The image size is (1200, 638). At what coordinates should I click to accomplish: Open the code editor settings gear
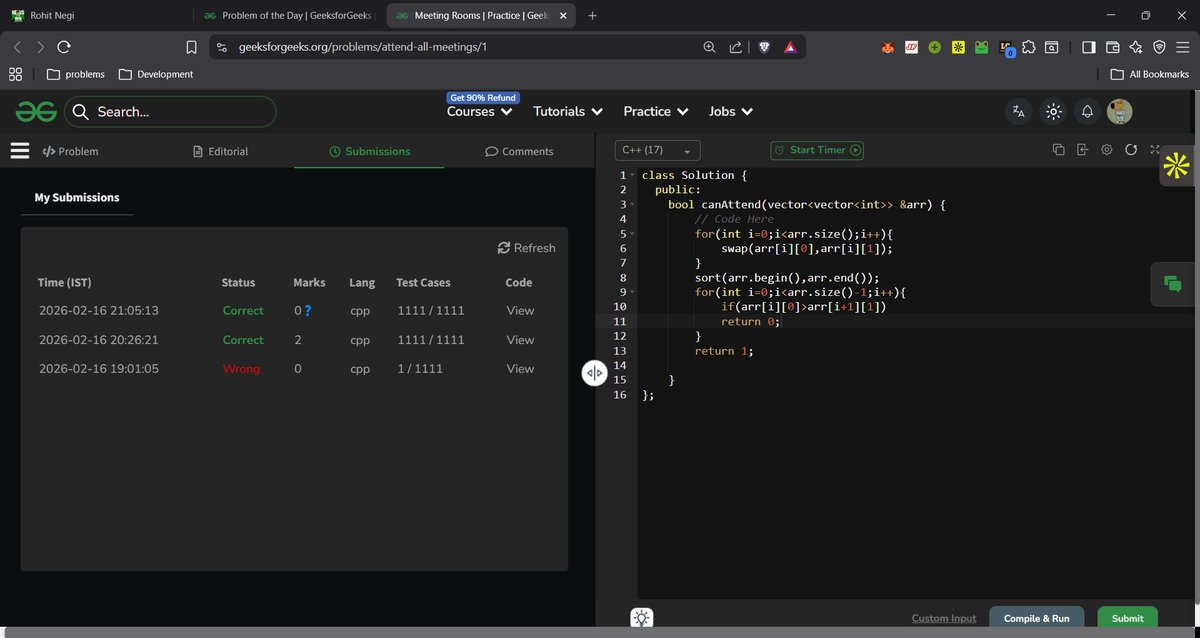click(1106, 148)
